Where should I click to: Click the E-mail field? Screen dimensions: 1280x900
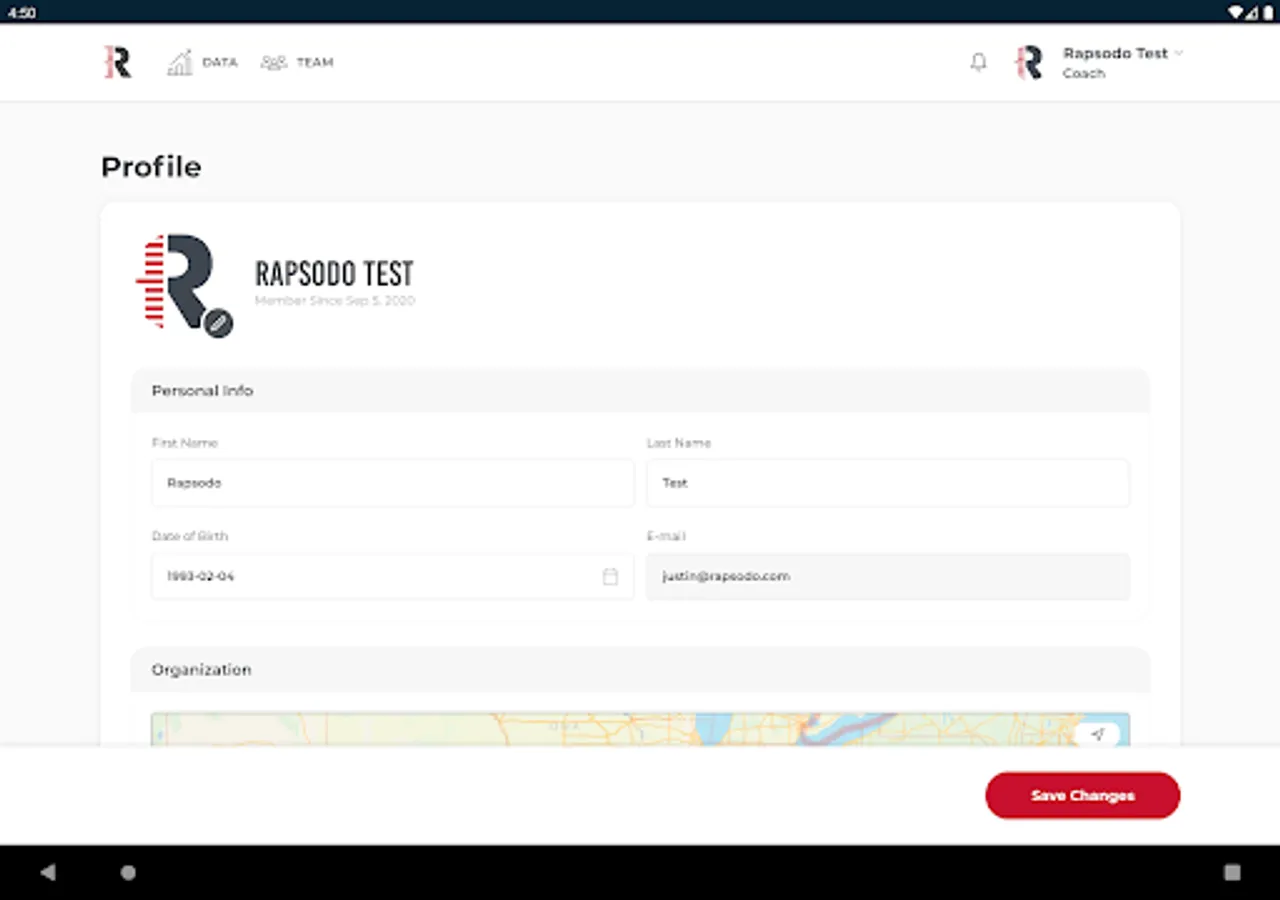[888, 577]
